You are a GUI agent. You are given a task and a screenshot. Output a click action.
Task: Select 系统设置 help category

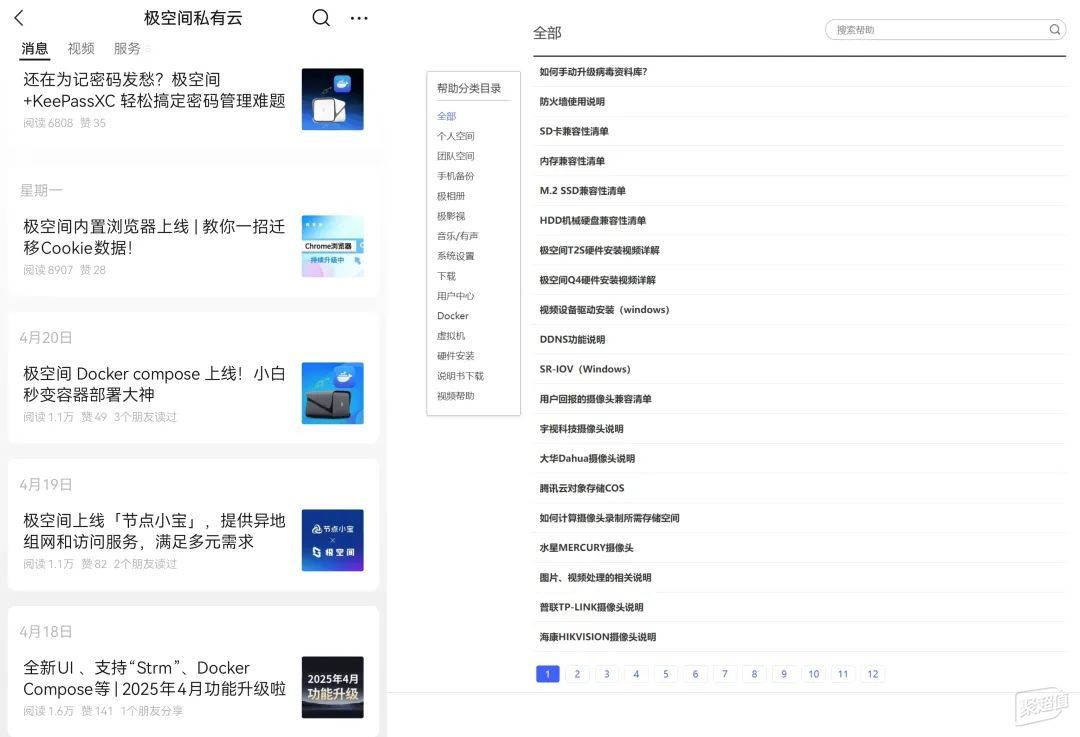click(x=455, y=256)
